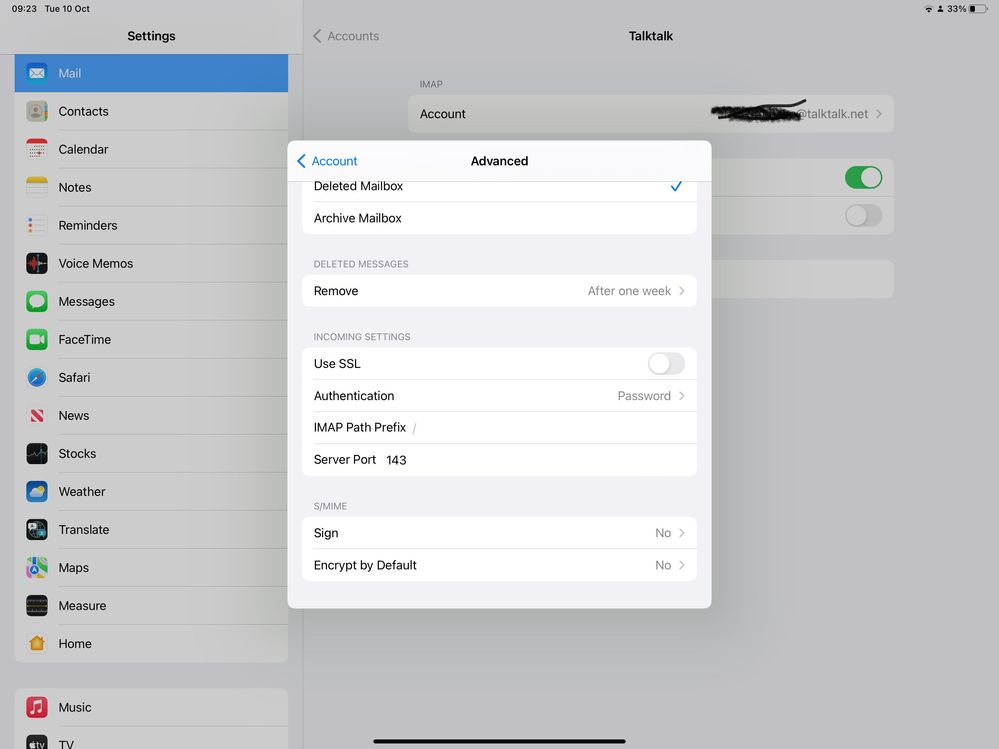Go back to Accounts list
Image resolution: width=999 pixels, height=749 pixels.
(346, 36)
